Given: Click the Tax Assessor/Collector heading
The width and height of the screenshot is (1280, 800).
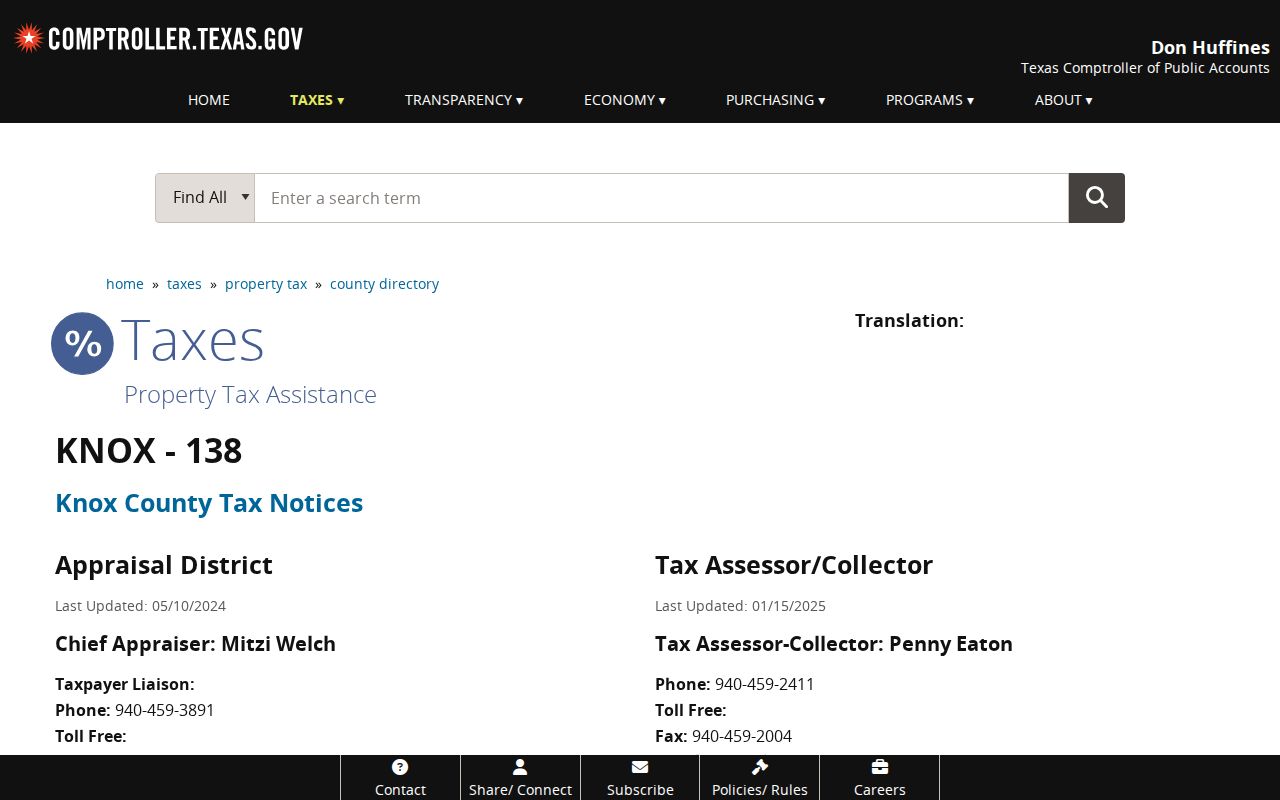Looking at the screenshot, I should 794,565.
